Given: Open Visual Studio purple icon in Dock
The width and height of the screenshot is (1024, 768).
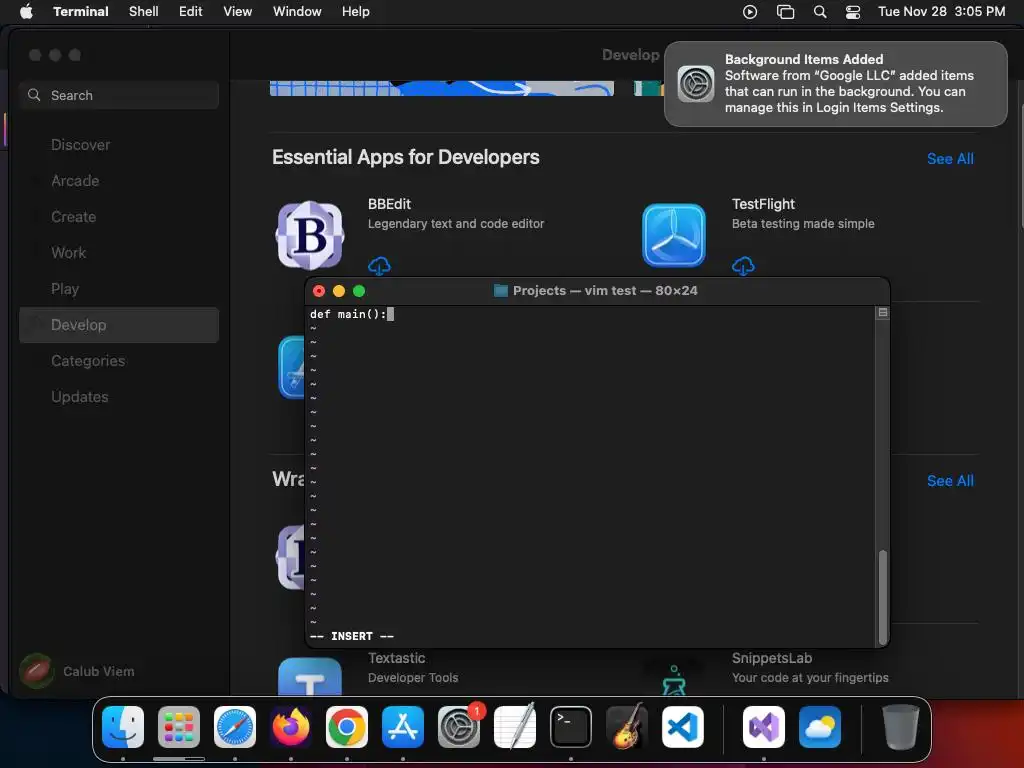Looking at the screenshot, I should [x=764, y=727].
